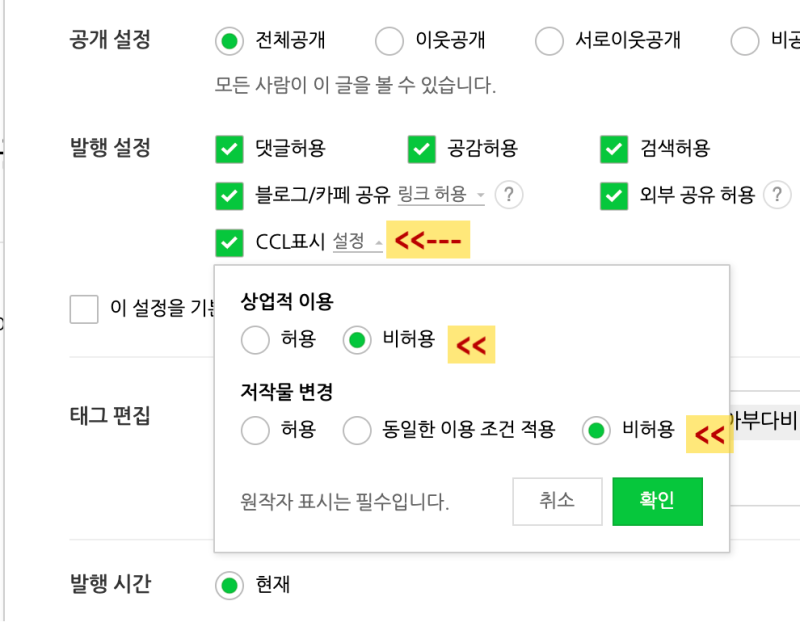
Task: Select 비허용 under 상업적 이용
Action: click(357, 340)
